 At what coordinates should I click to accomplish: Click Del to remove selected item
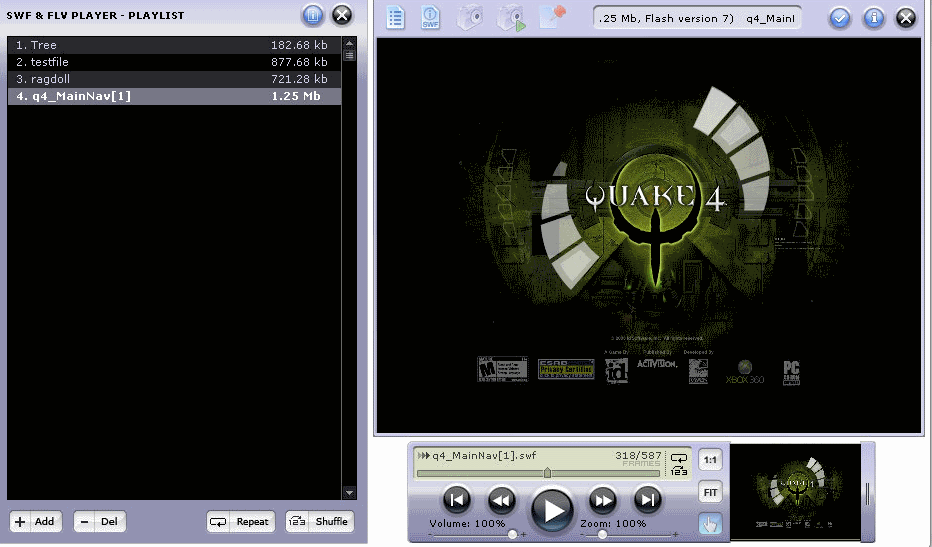[100, 521]
